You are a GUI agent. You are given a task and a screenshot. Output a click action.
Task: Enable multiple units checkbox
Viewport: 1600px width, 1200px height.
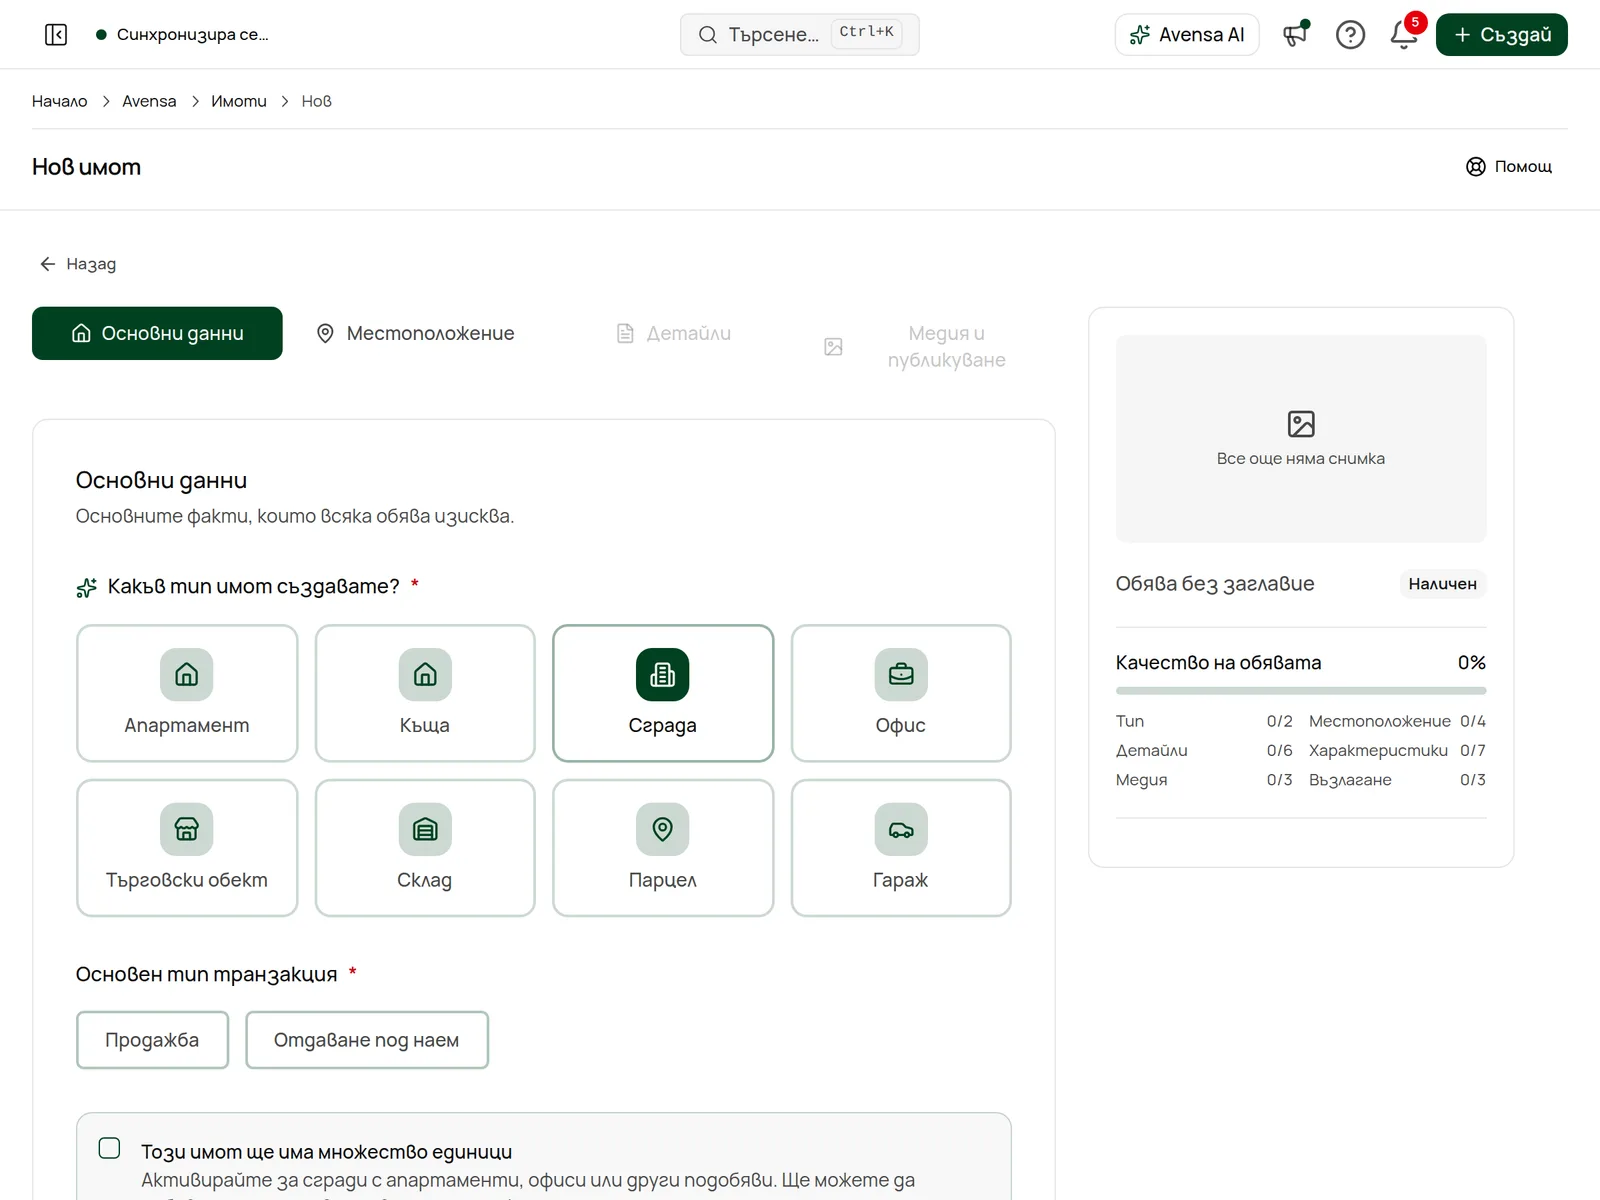point(110,1148)
